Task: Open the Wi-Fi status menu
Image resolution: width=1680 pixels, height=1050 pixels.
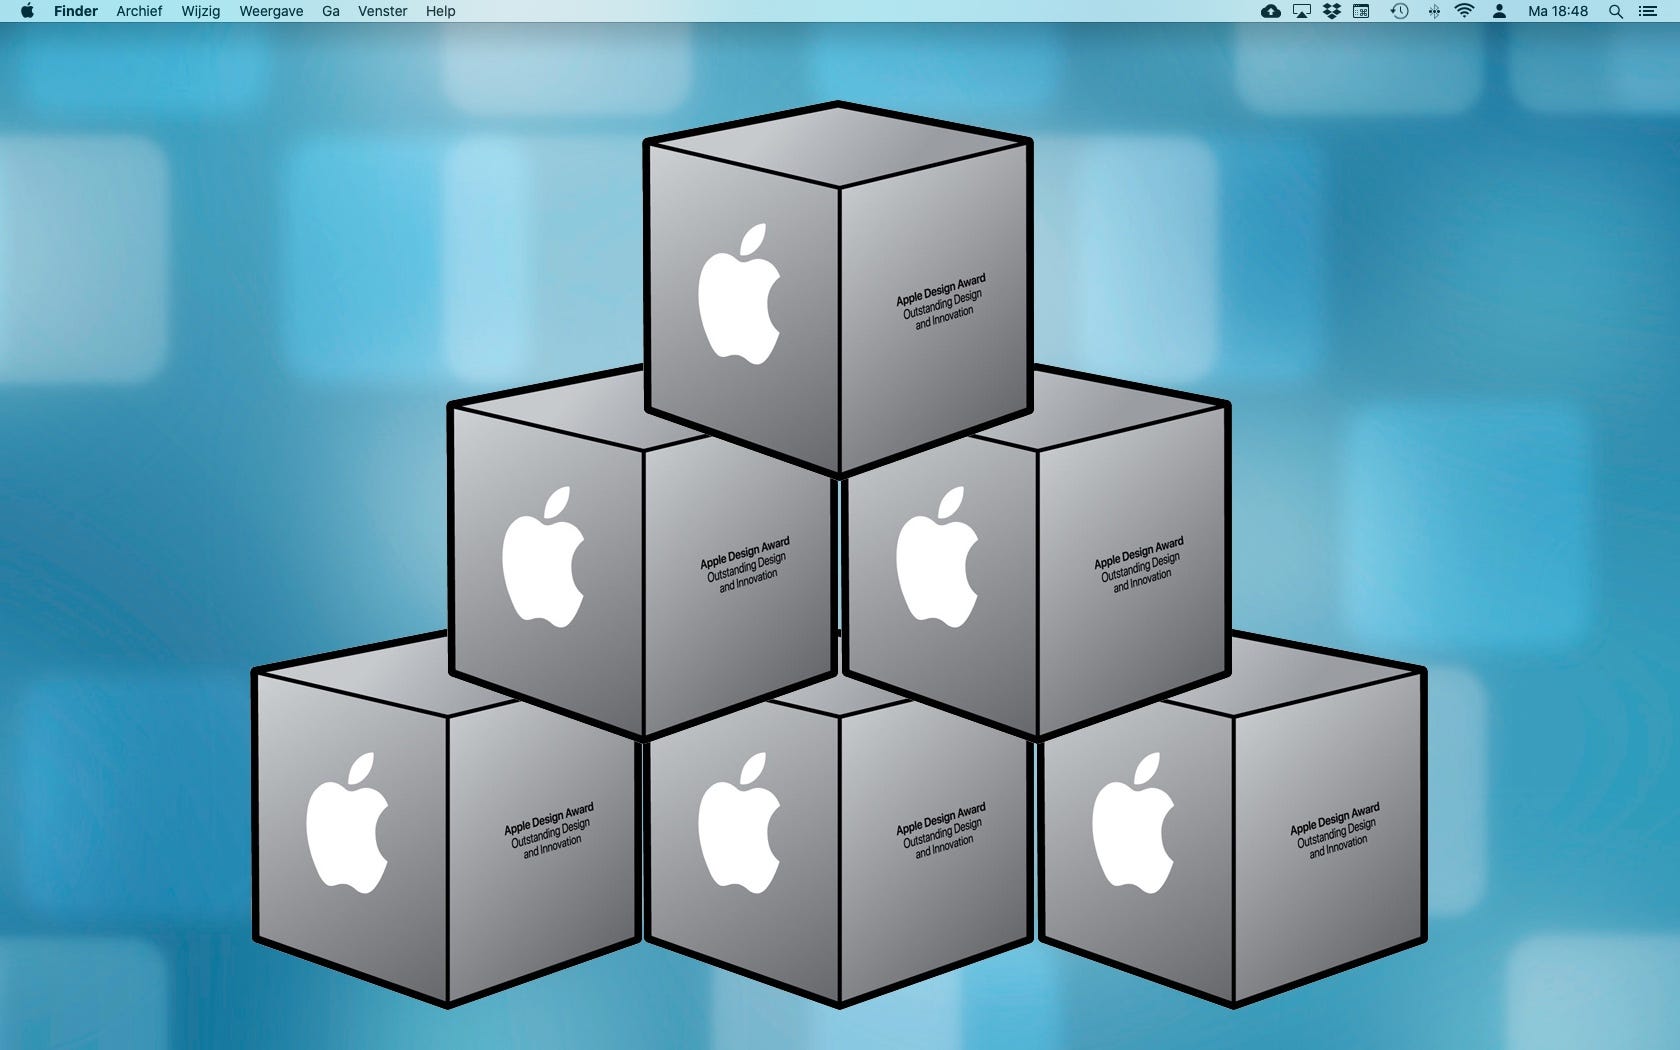Action: 1465,11
